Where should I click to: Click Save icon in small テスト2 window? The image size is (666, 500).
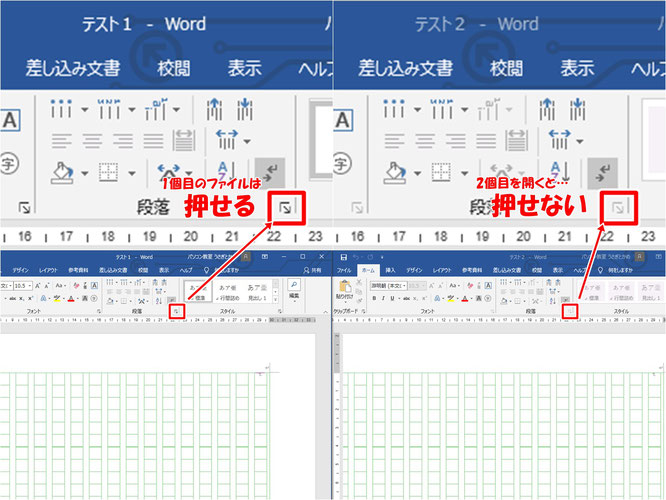344,257
